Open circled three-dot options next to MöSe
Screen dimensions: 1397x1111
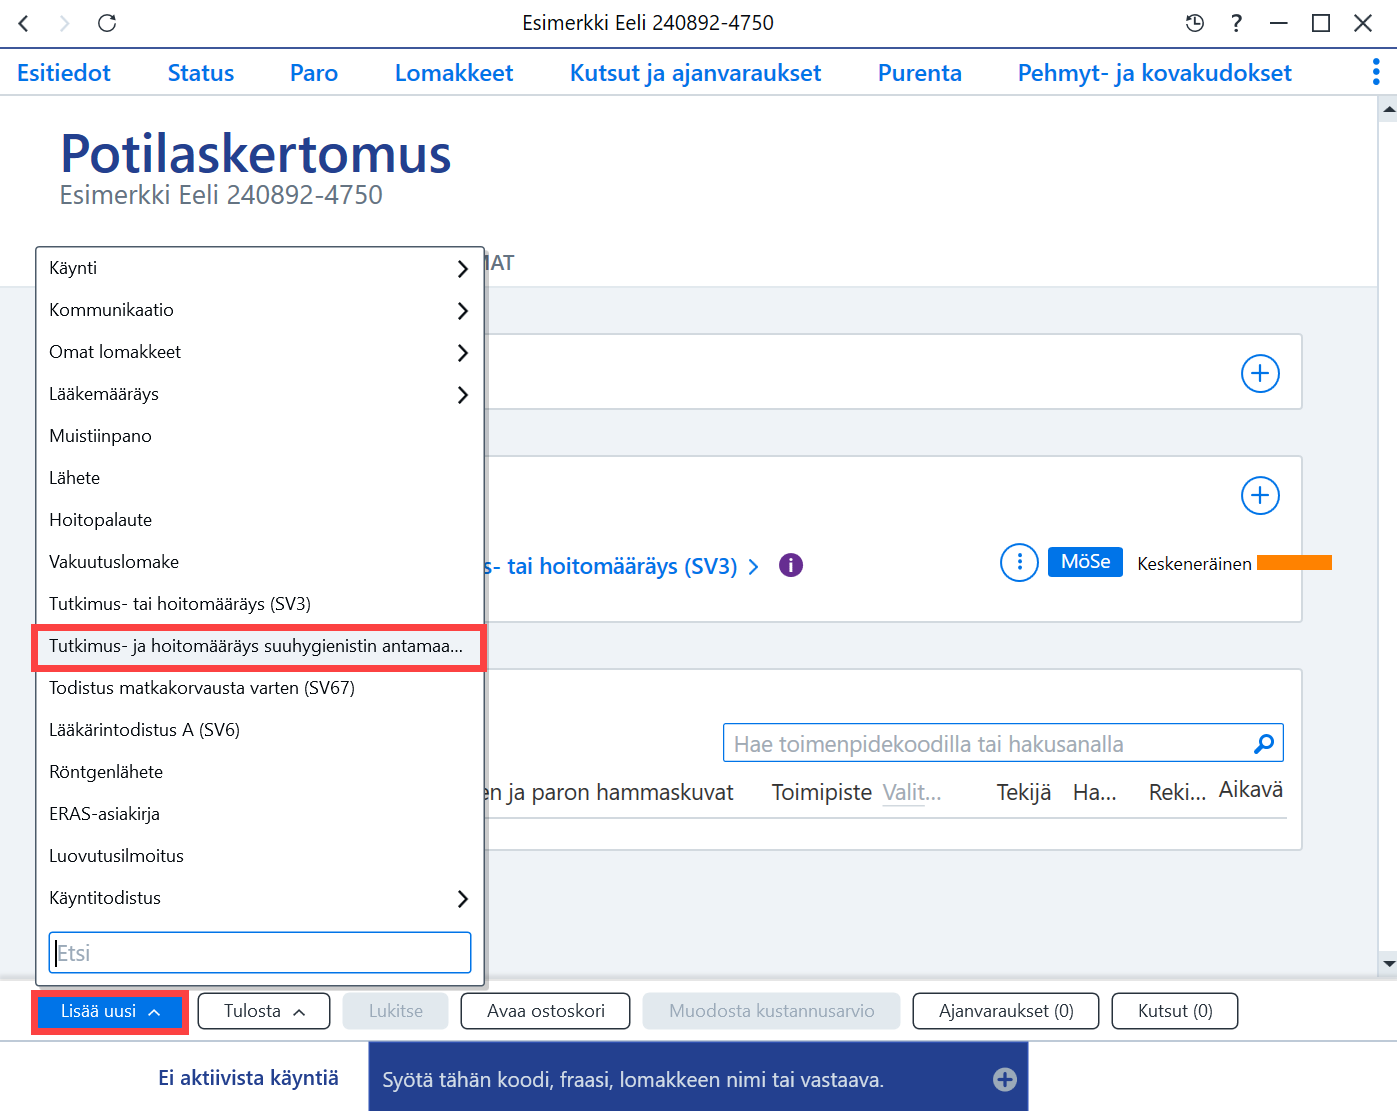point(1019,562)
